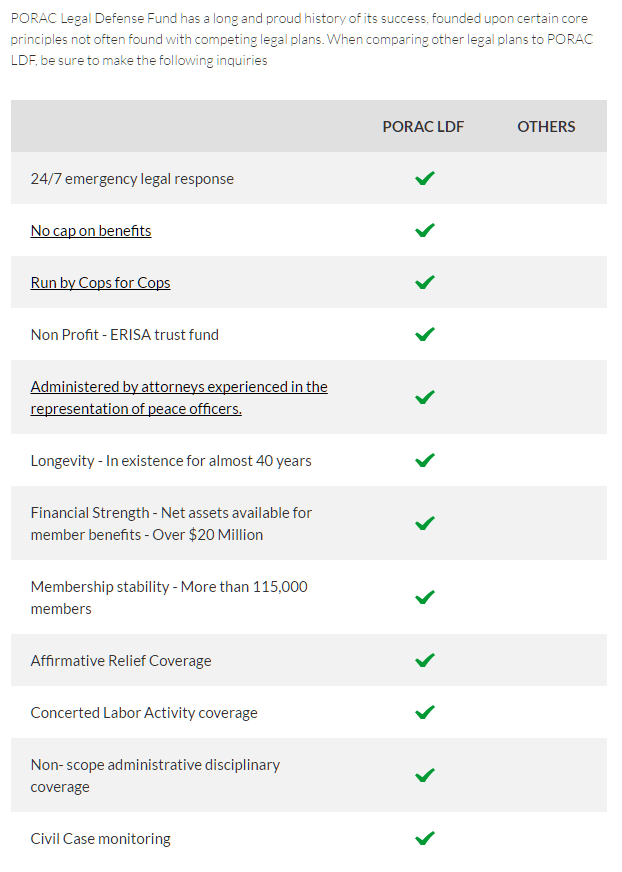Click the checkmark for Non Profit ERISA trust fund
The image size is (622, 872).
[425, 335]
